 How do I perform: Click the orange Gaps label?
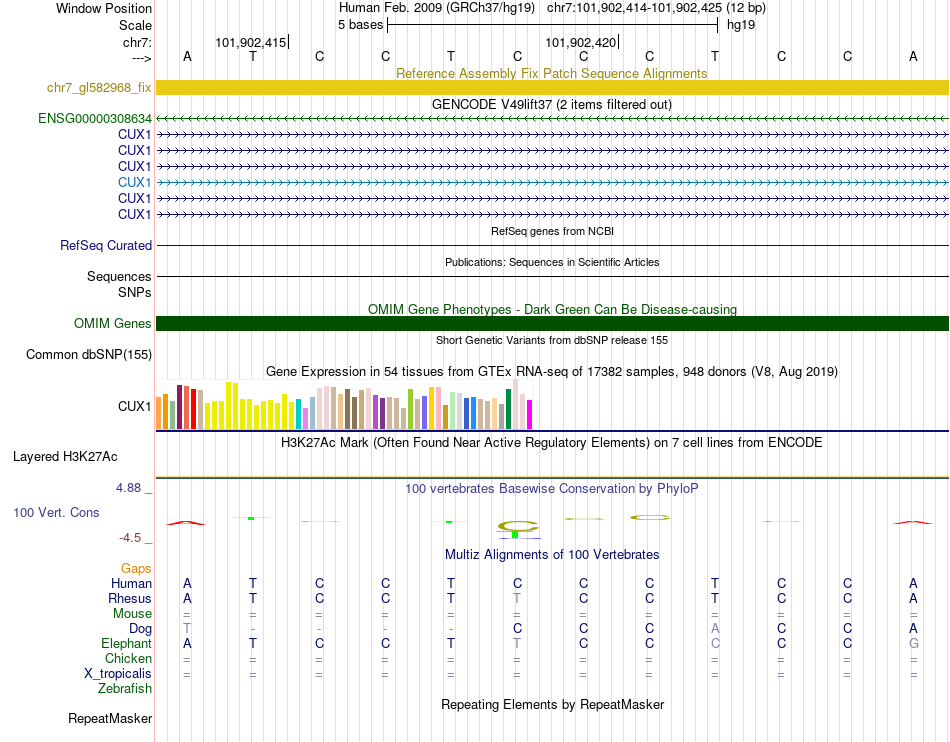(x=136, y=568)
